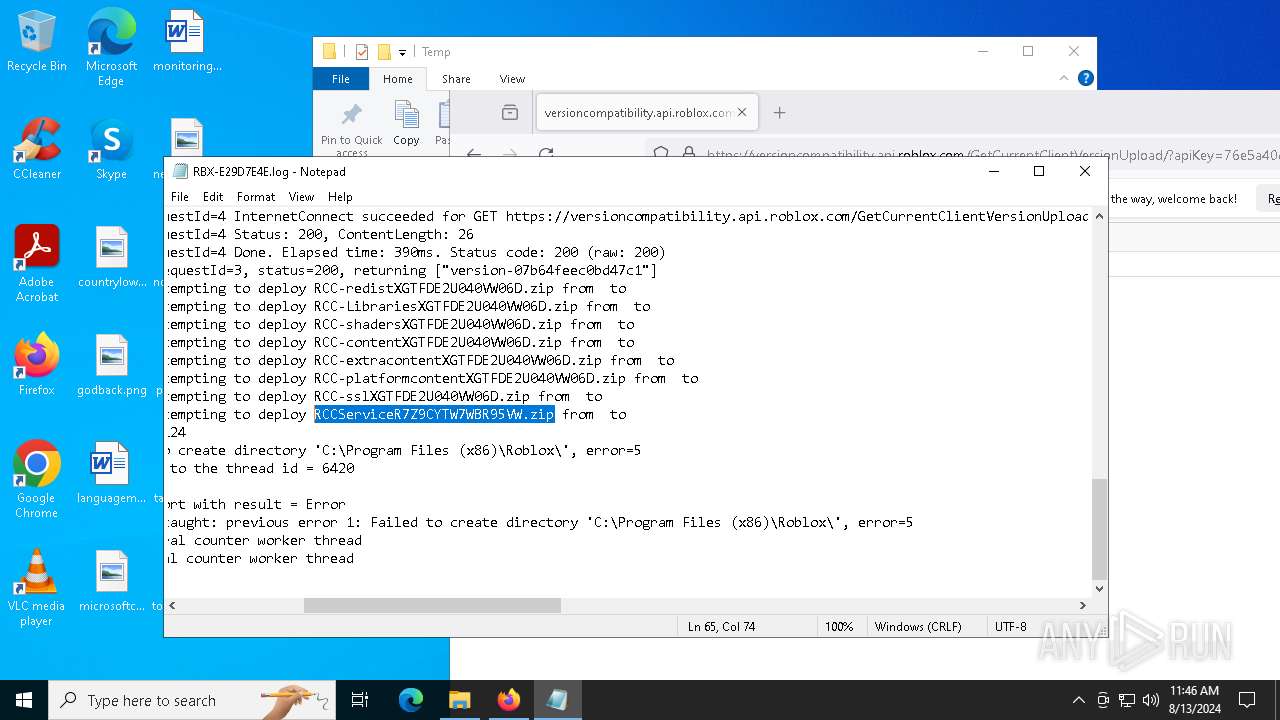Show hidden tray icons chevron
This screenshot has height=720, width=1280.
point(1078,700)
